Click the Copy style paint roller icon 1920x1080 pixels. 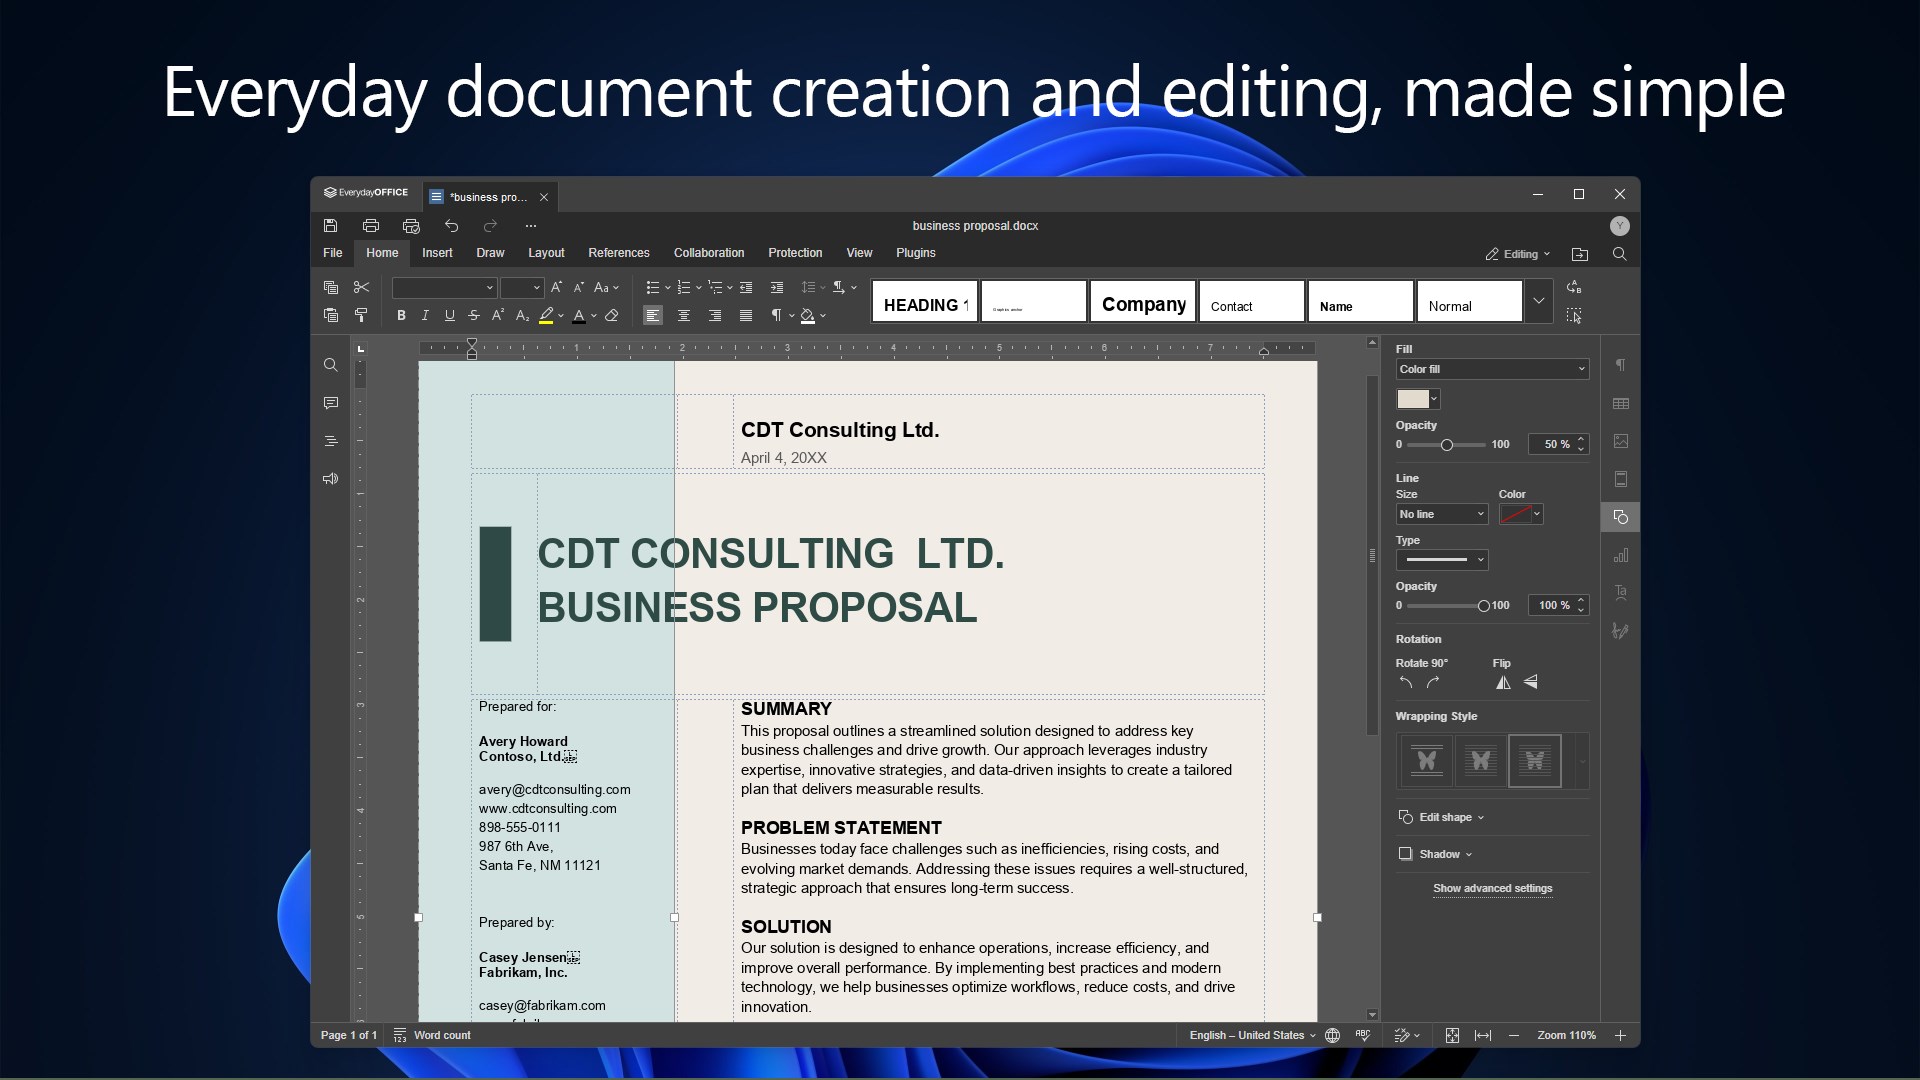(362, 315)
